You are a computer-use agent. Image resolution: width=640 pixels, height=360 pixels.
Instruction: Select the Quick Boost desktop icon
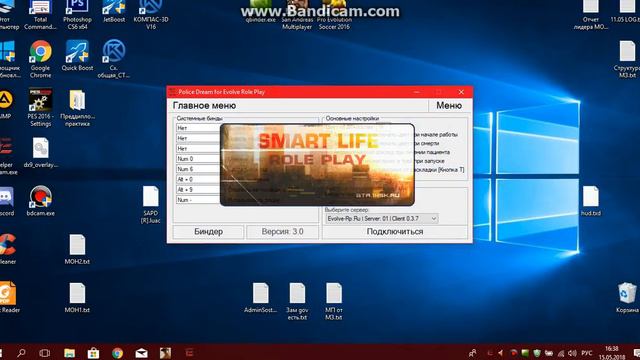tap(77, 56)
